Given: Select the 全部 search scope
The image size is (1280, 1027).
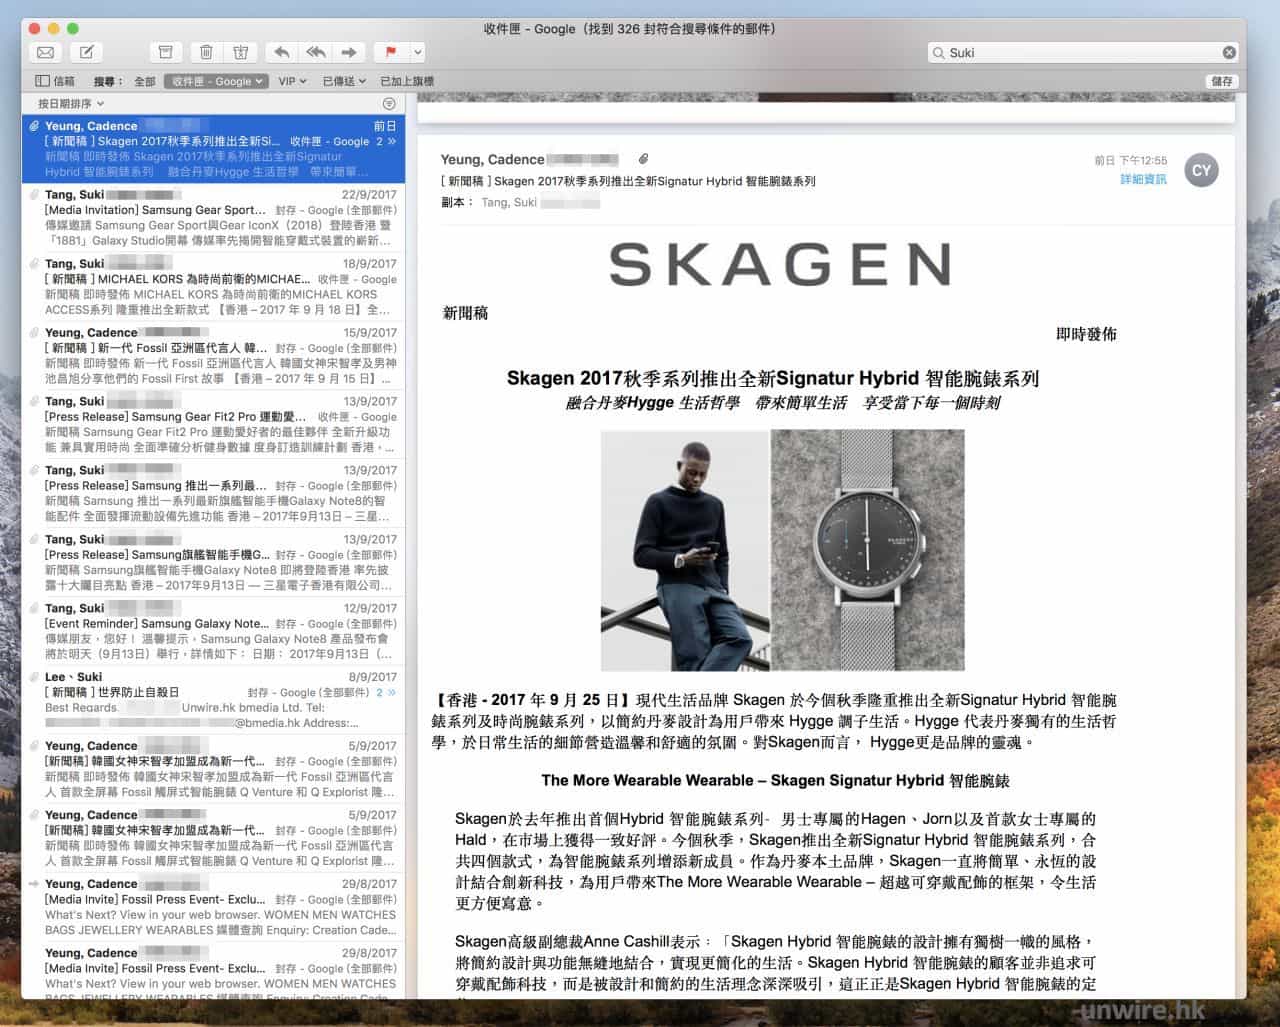Looking at the screenshot, I should 145,81.
